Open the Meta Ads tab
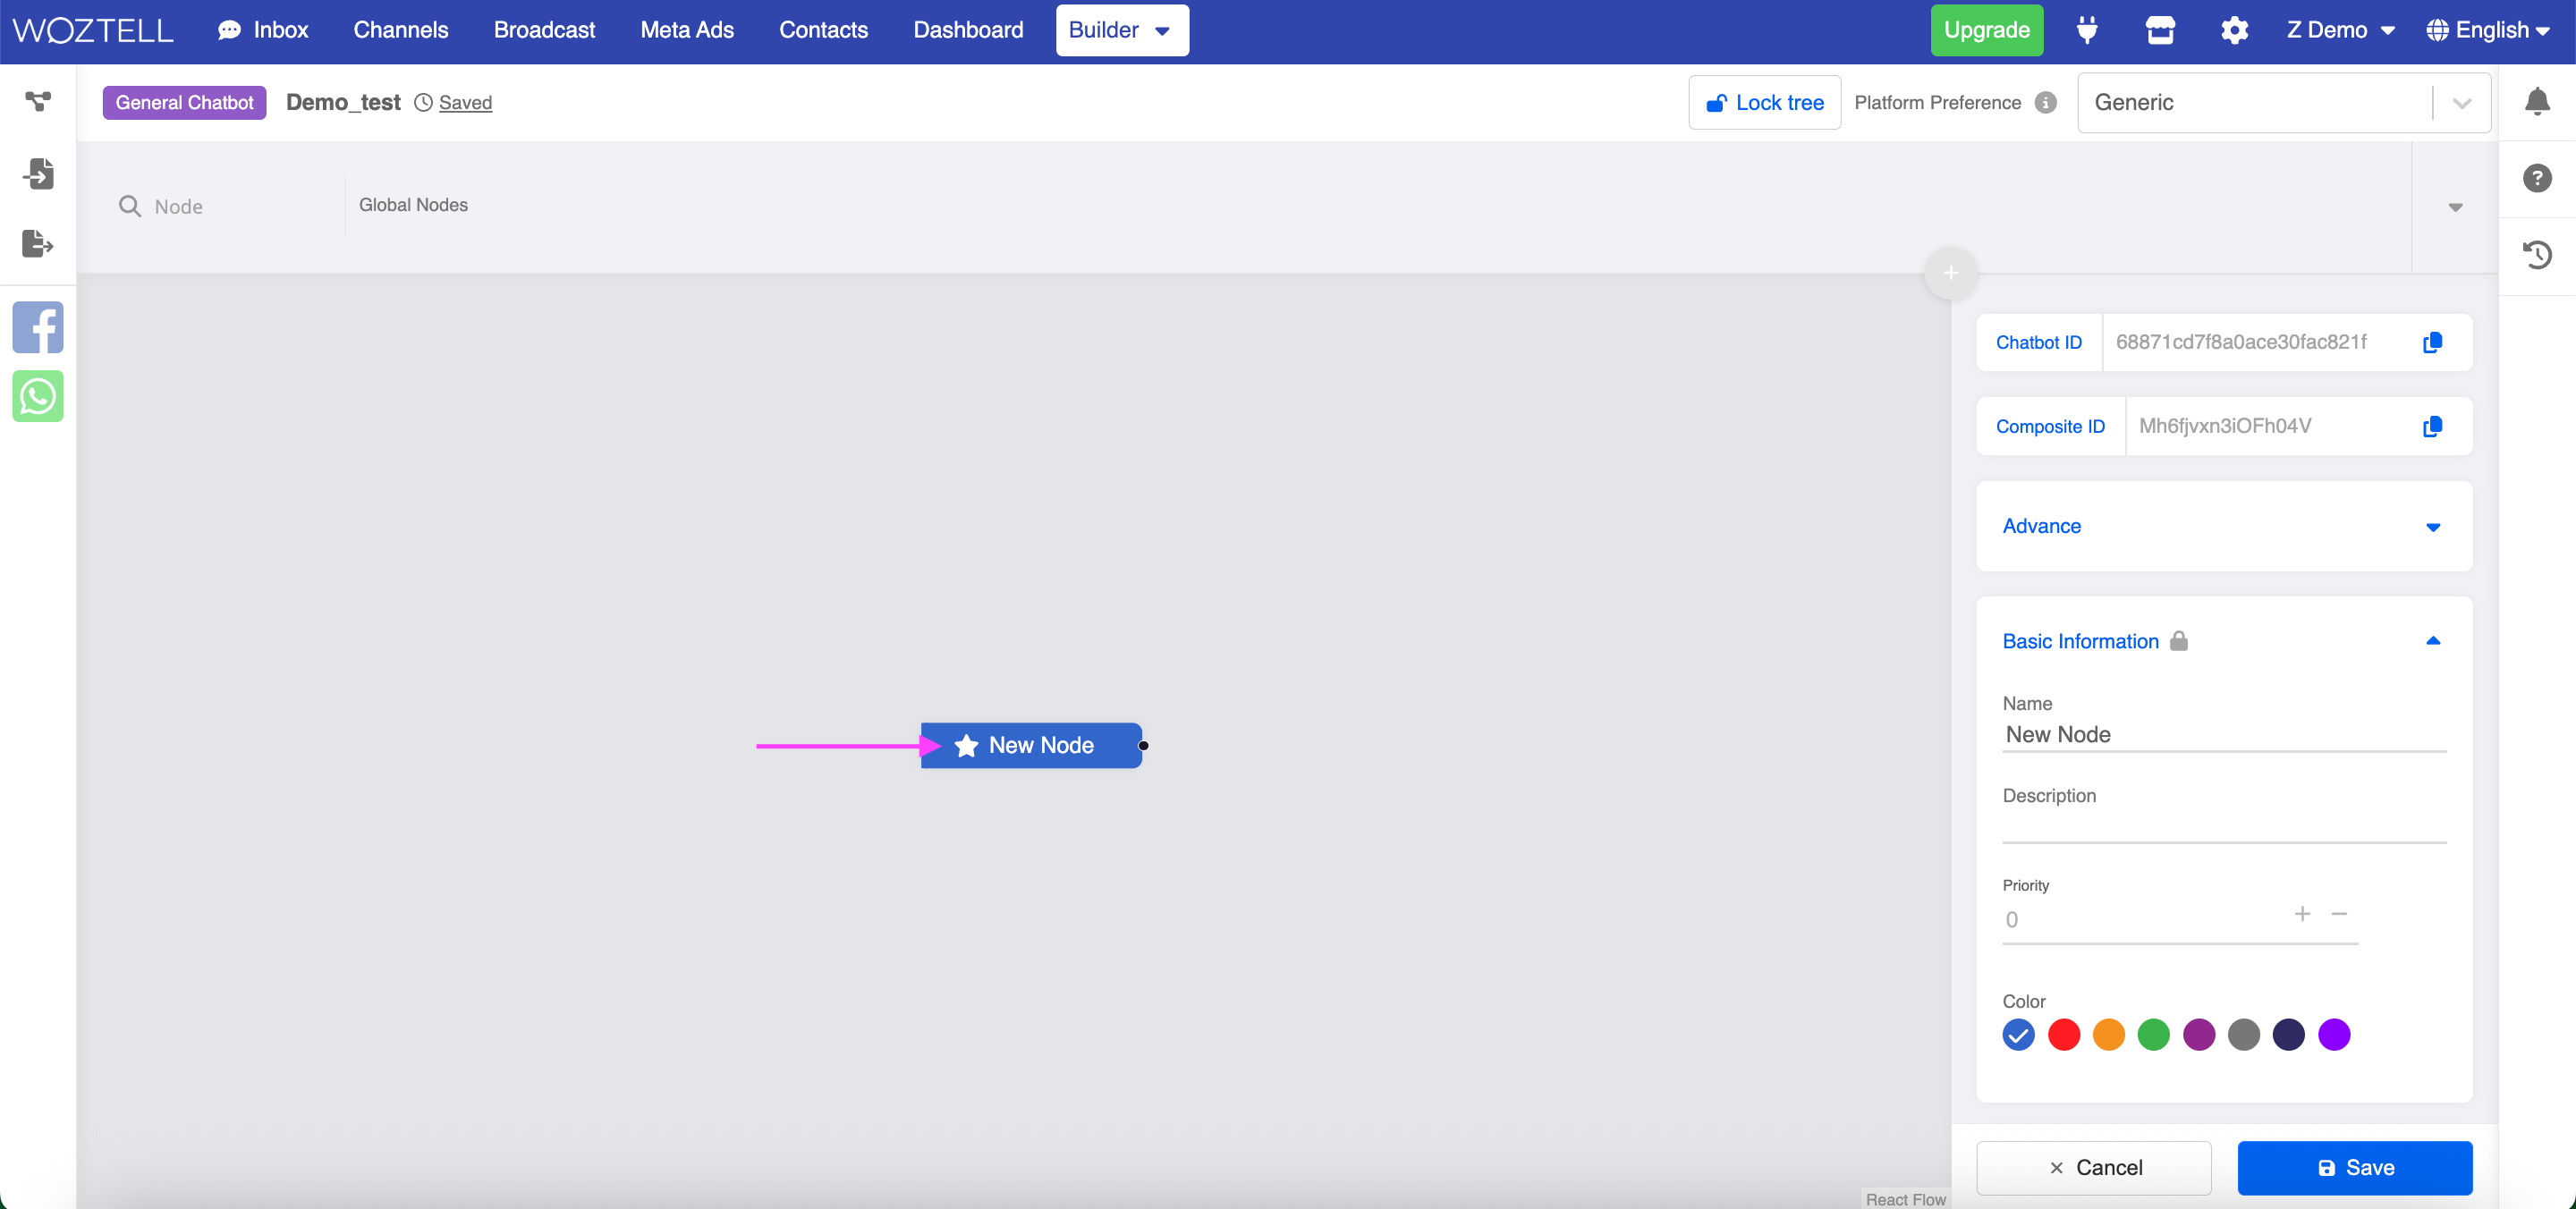 [x=687, y=30]
